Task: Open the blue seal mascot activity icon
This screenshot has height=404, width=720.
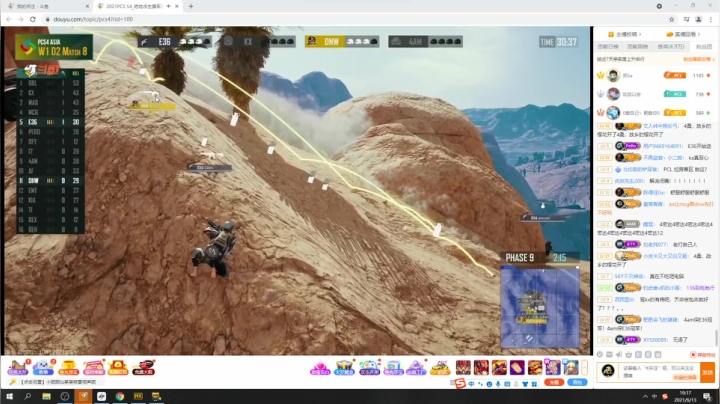Action: [43, 367]
